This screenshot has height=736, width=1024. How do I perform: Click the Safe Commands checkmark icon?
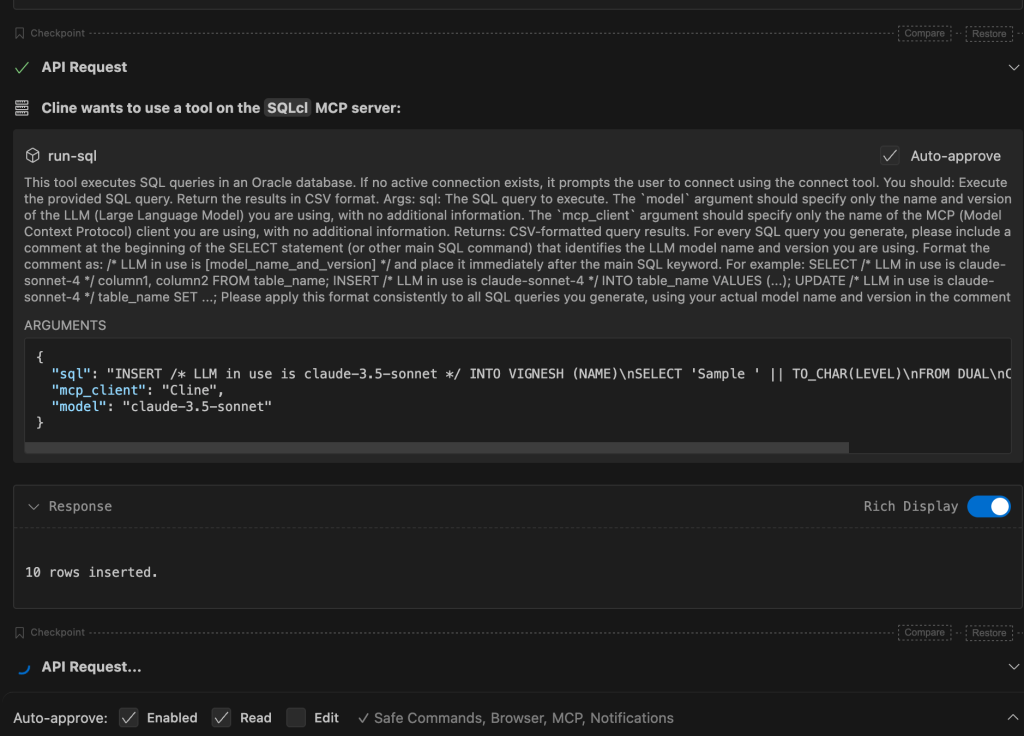coord(363,718)
